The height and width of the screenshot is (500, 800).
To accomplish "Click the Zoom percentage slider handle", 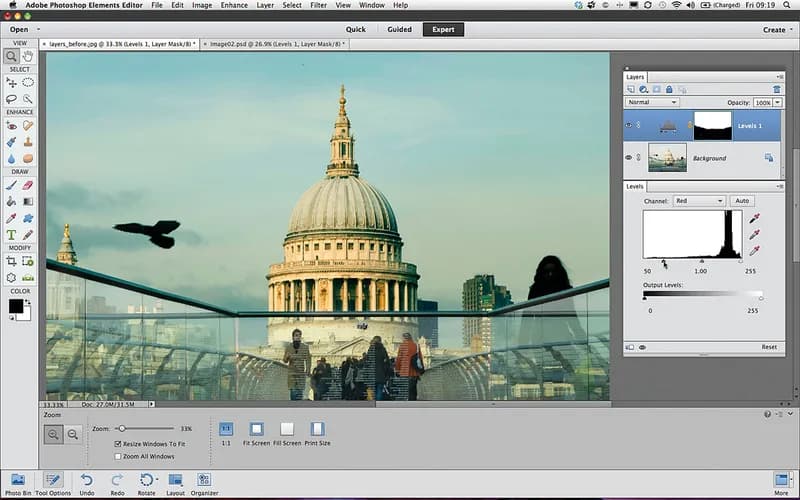I will tap(120, 428).
